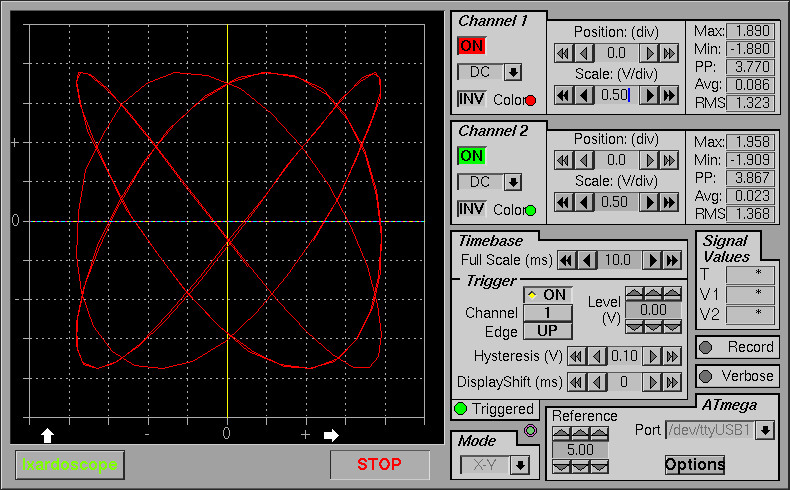Click Channel 2 Position single right arrow

[649, 160]
